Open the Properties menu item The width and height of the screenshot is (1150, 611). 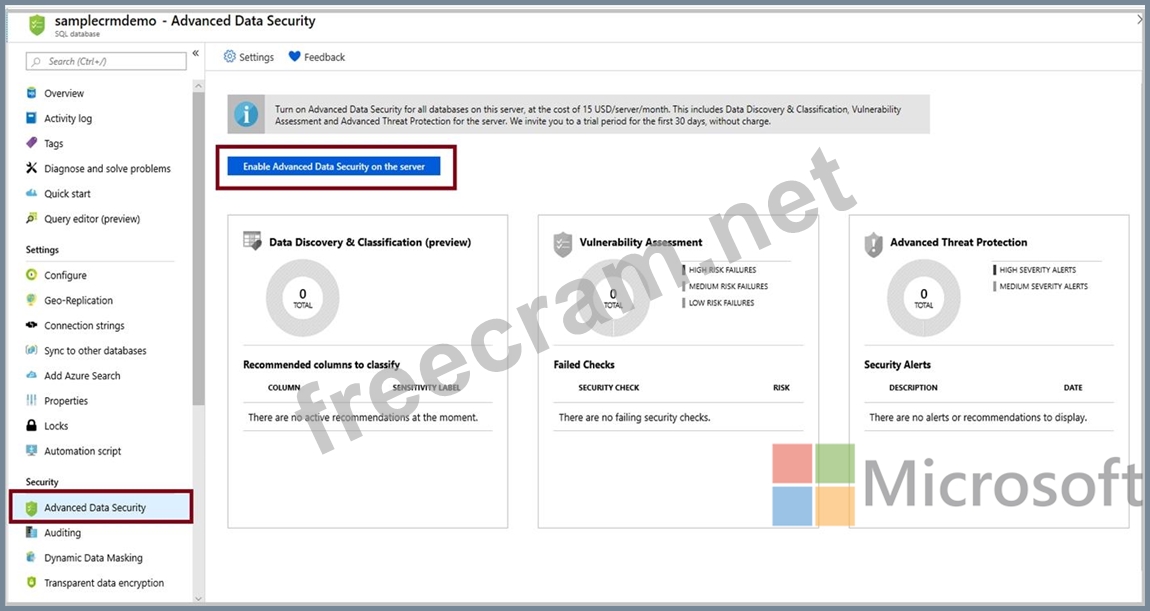click(x=66, y=400)
